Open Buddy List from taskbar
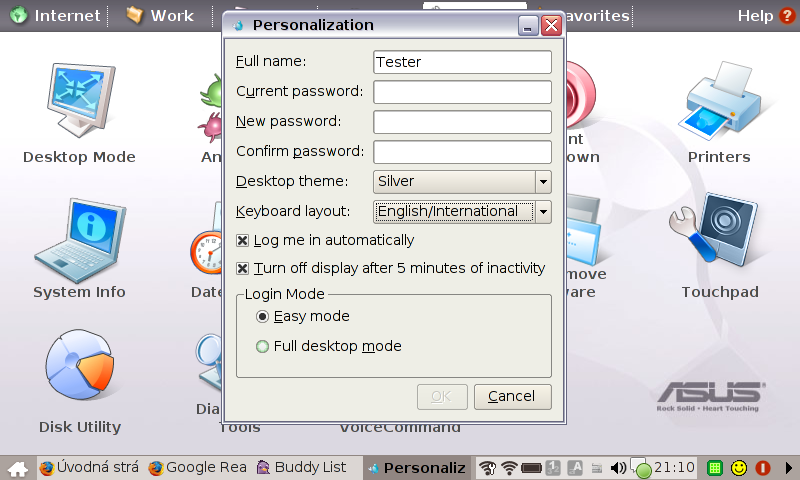This screenshot has height=480, width=800. coord(302,468)
